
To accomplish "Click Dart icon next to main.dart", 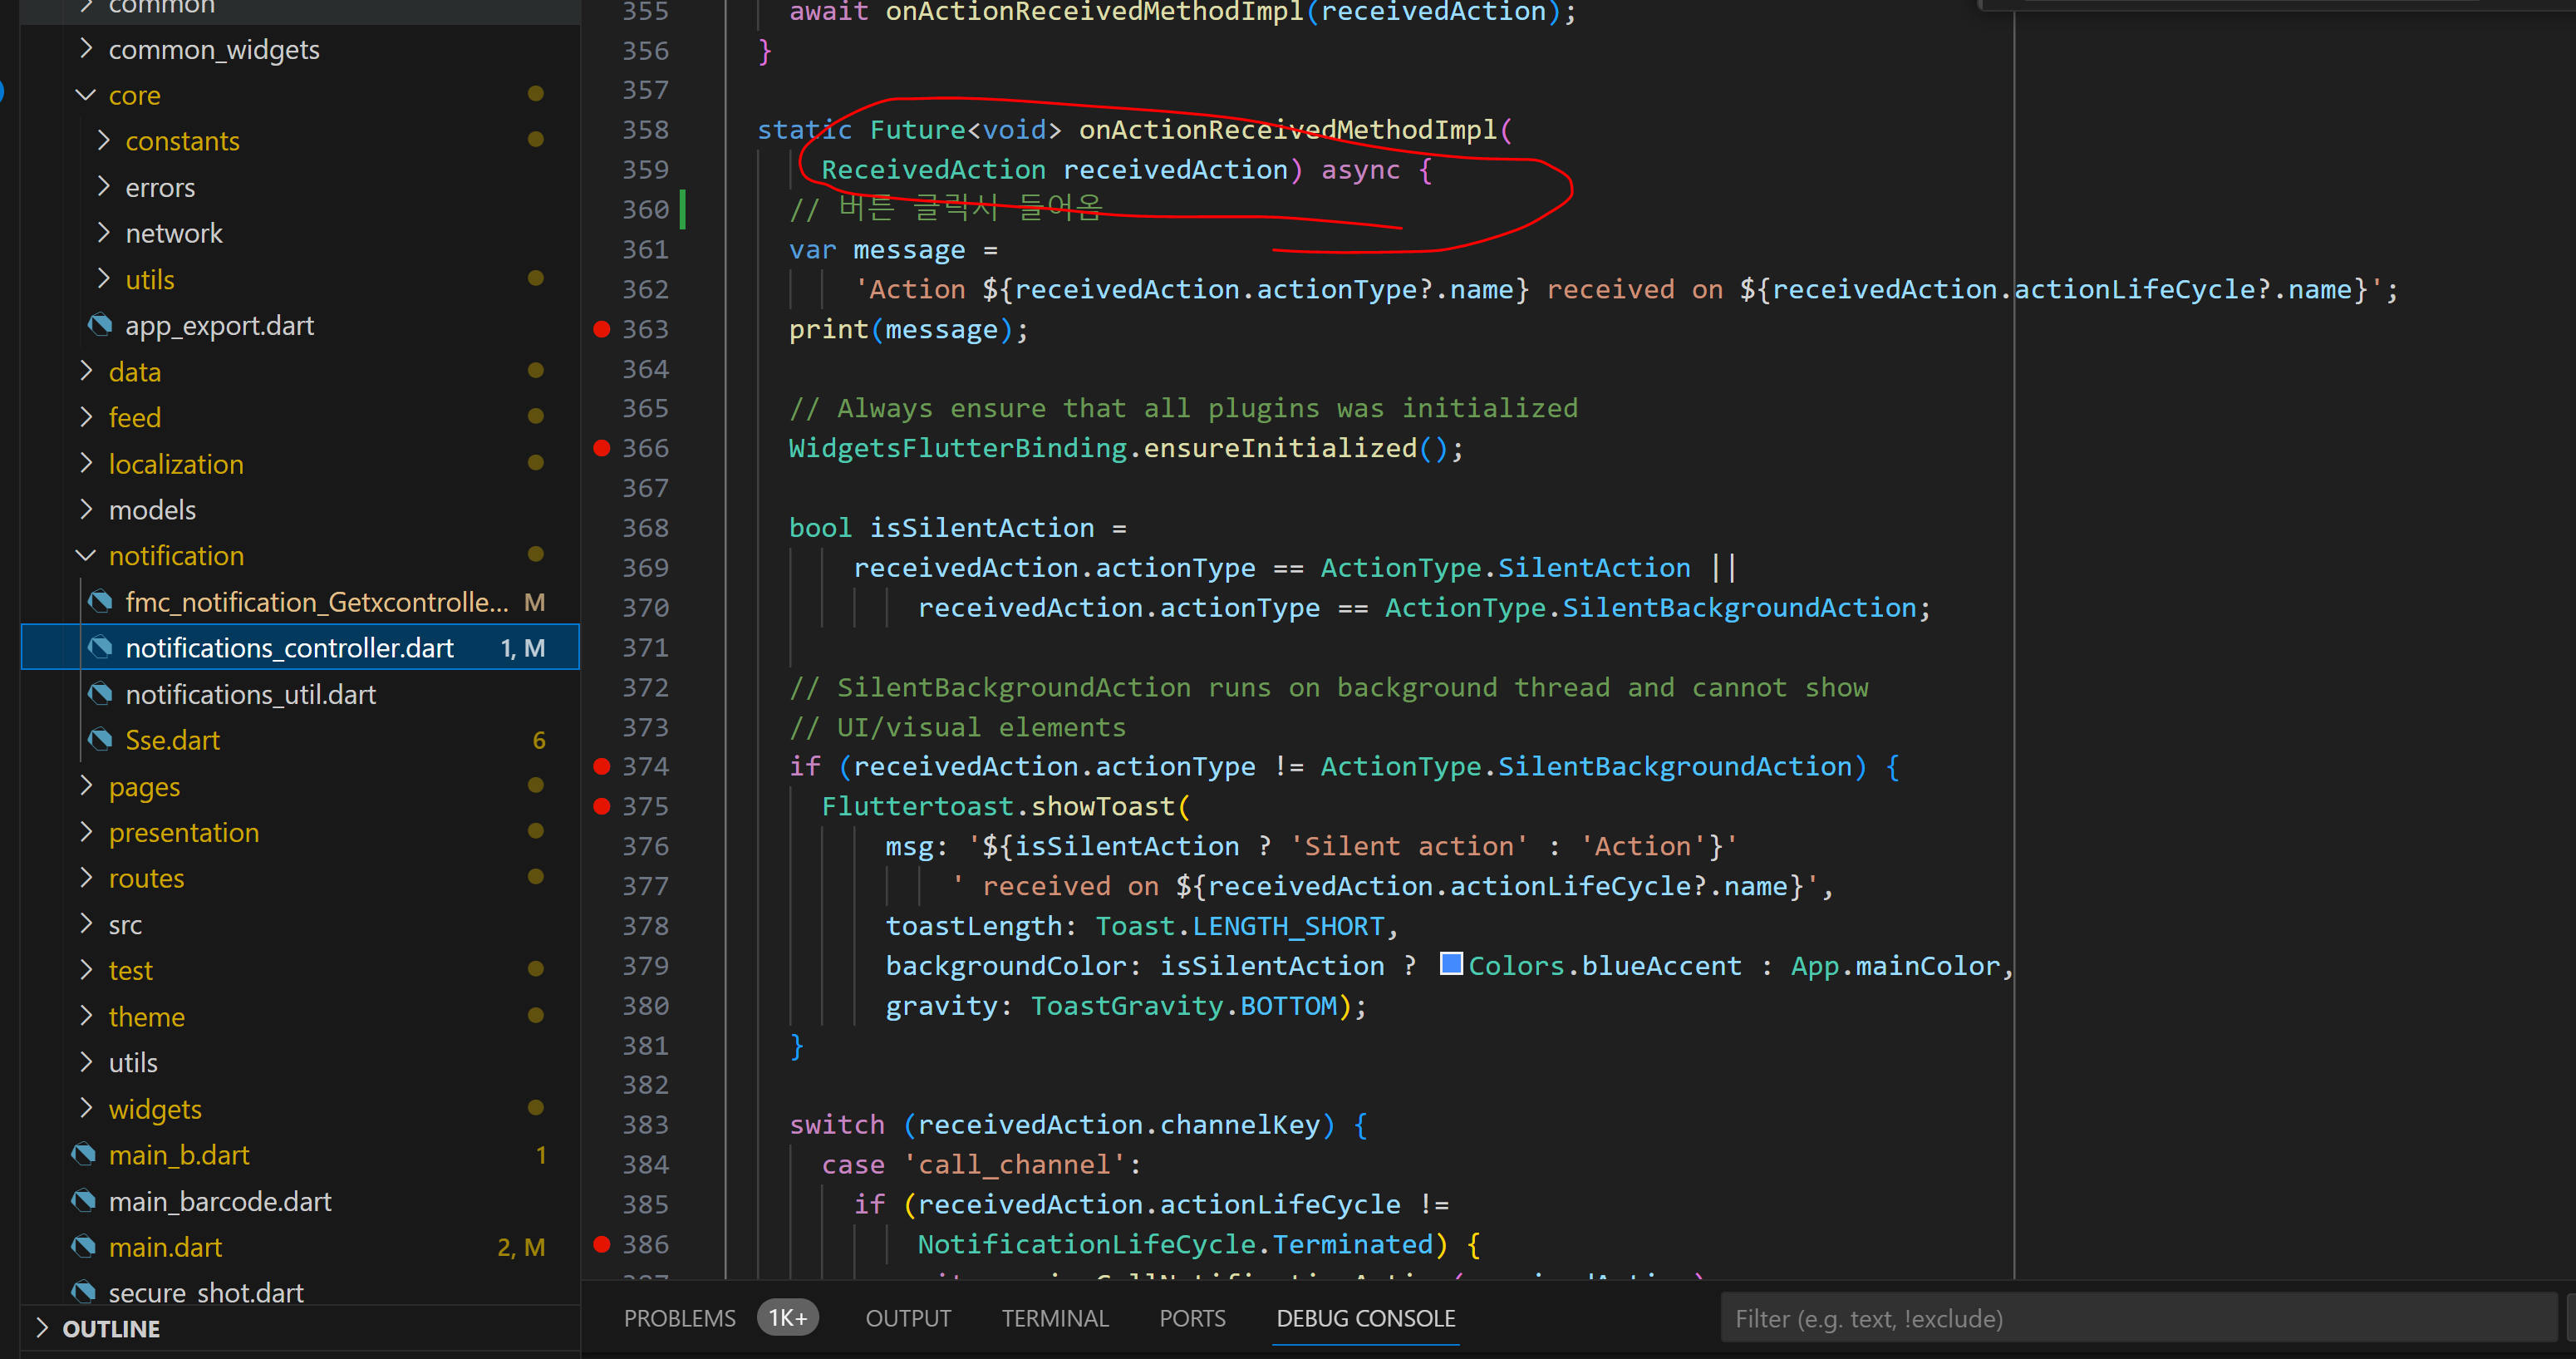I will 83,1247.
